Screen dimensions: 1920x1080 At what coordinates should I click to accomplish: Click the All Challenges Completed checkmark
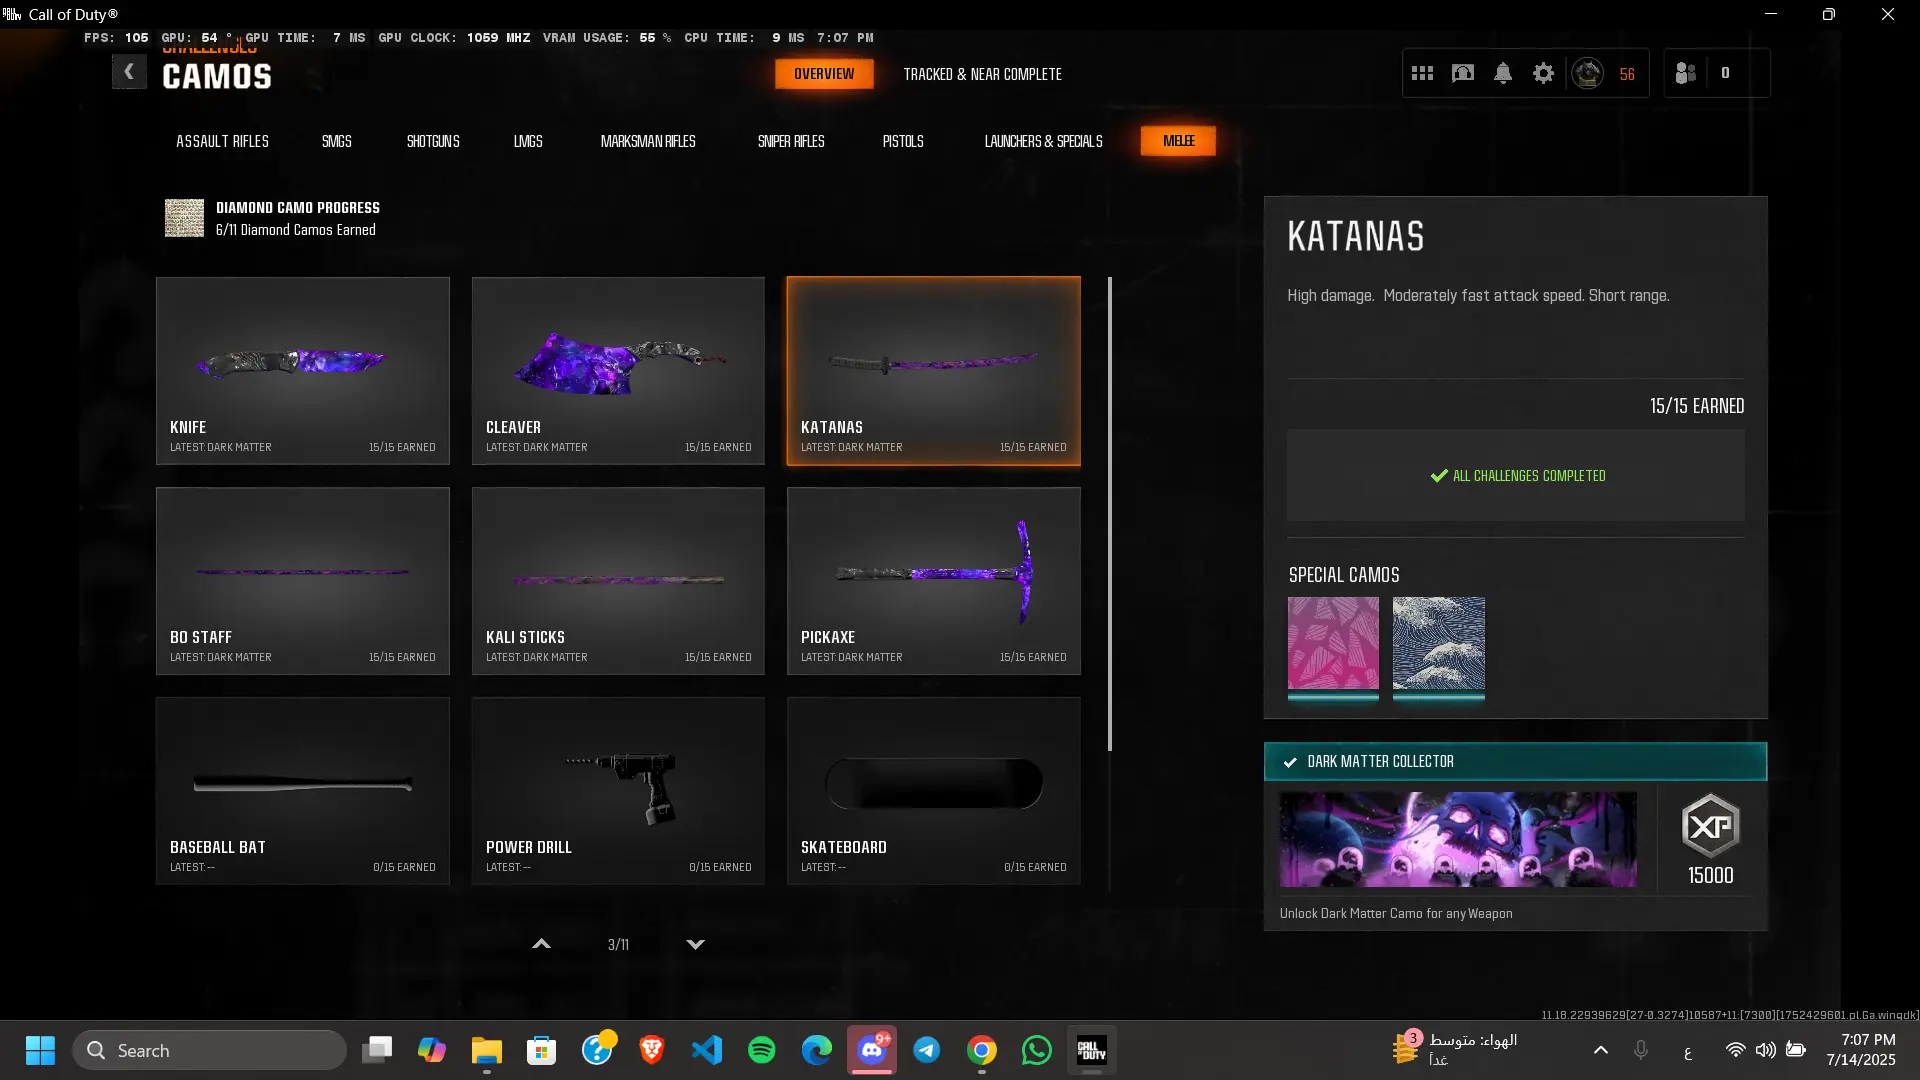click(x=1439, y=476)
